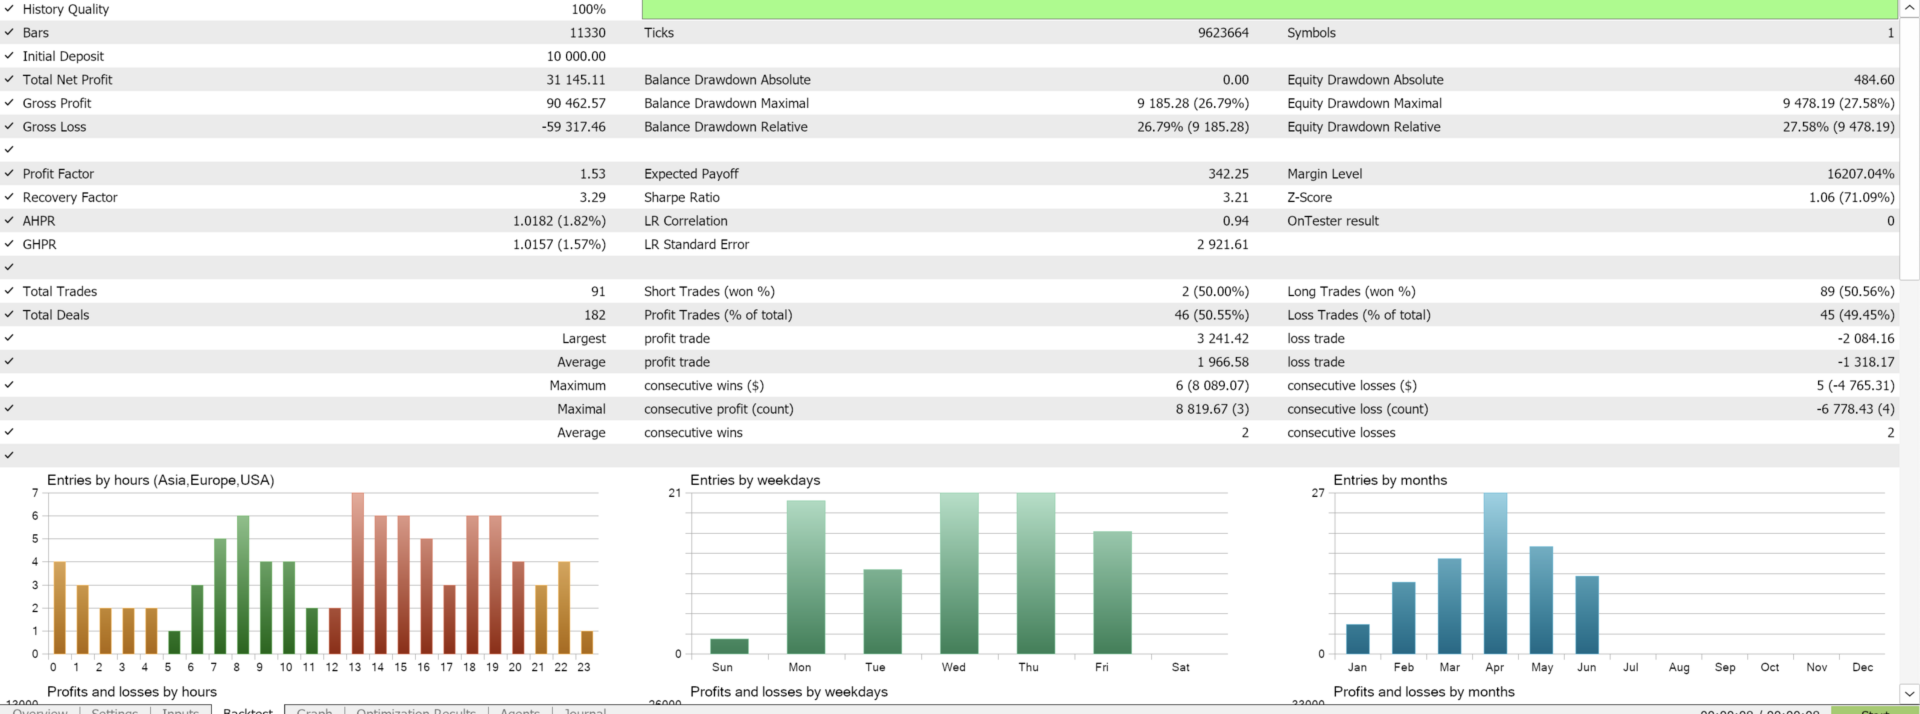Click the checkmark on the Maximal consecutive profit row
The height and width of the screenshot is (714, 1920).
9,408
